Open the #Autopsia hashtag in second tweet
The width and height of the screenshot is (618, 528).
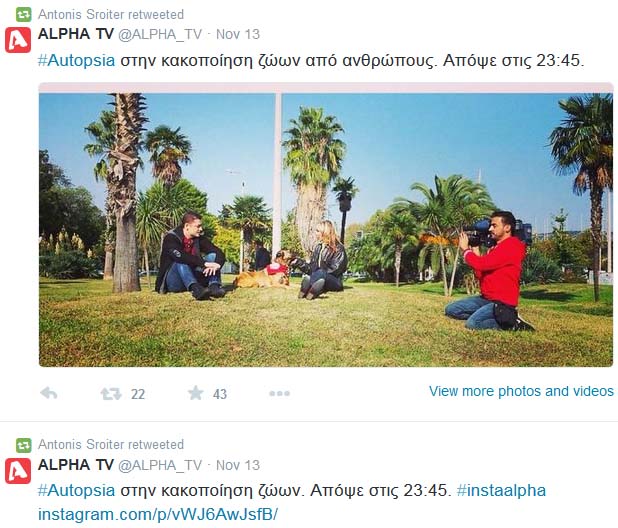(x=76, y=491)
